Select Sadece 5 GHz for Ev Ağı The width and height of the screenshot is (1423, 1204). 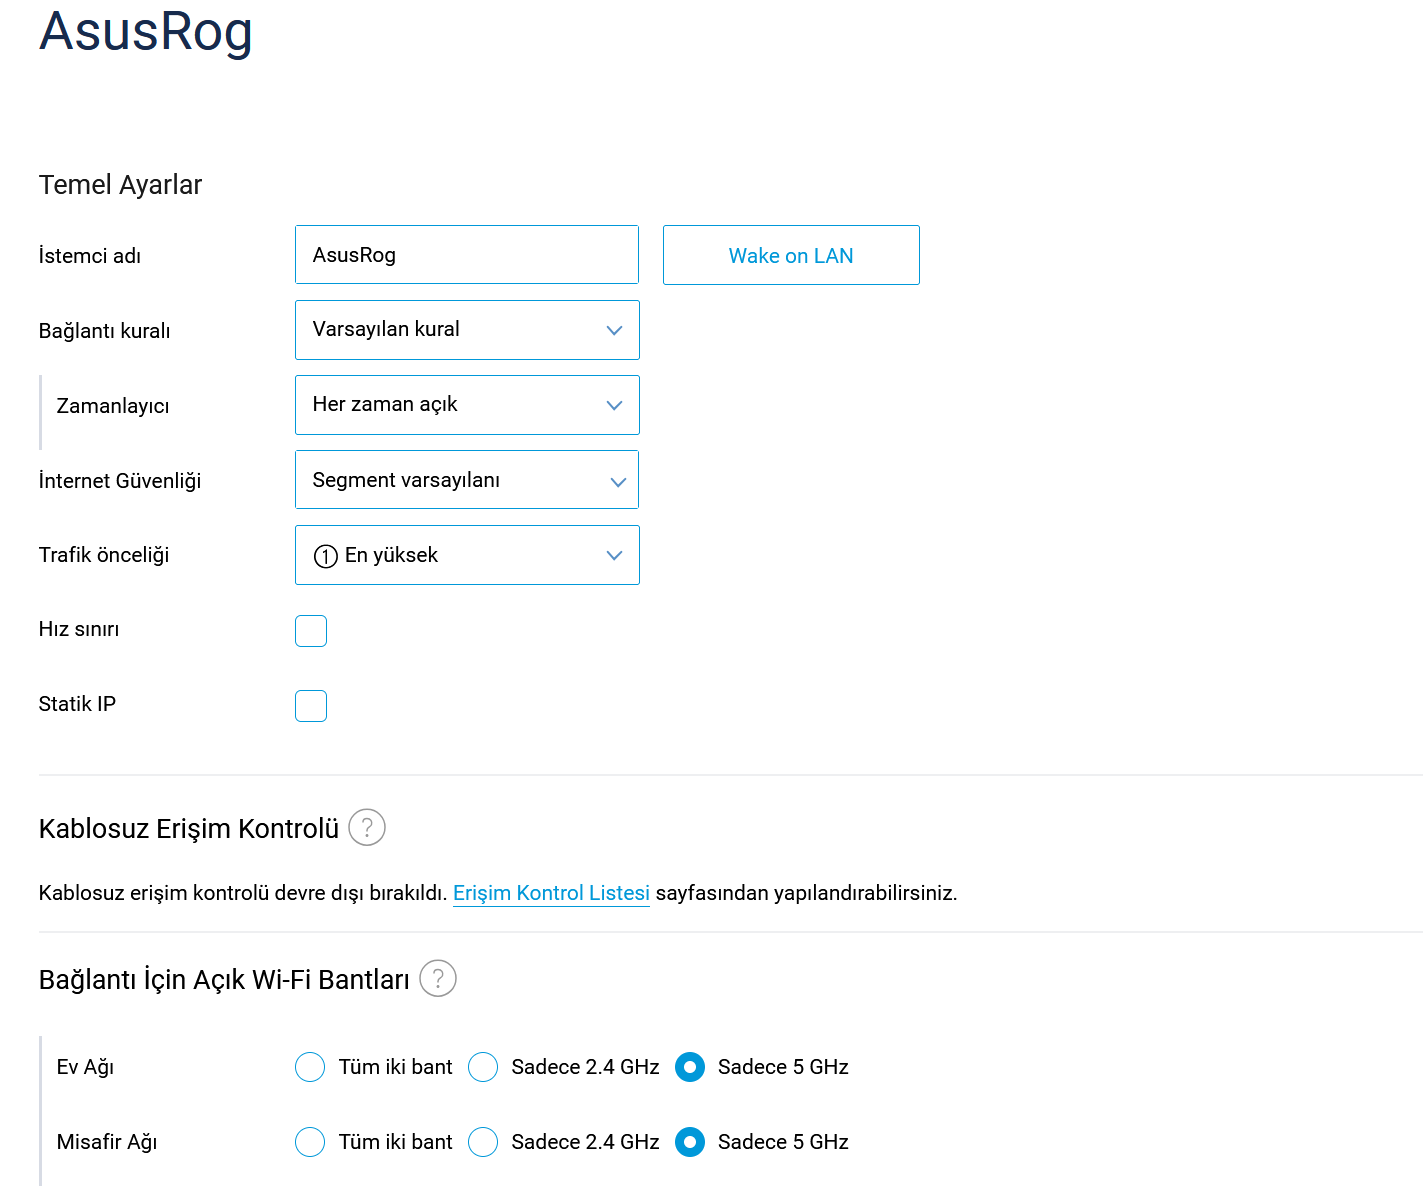click(690, 1067)
